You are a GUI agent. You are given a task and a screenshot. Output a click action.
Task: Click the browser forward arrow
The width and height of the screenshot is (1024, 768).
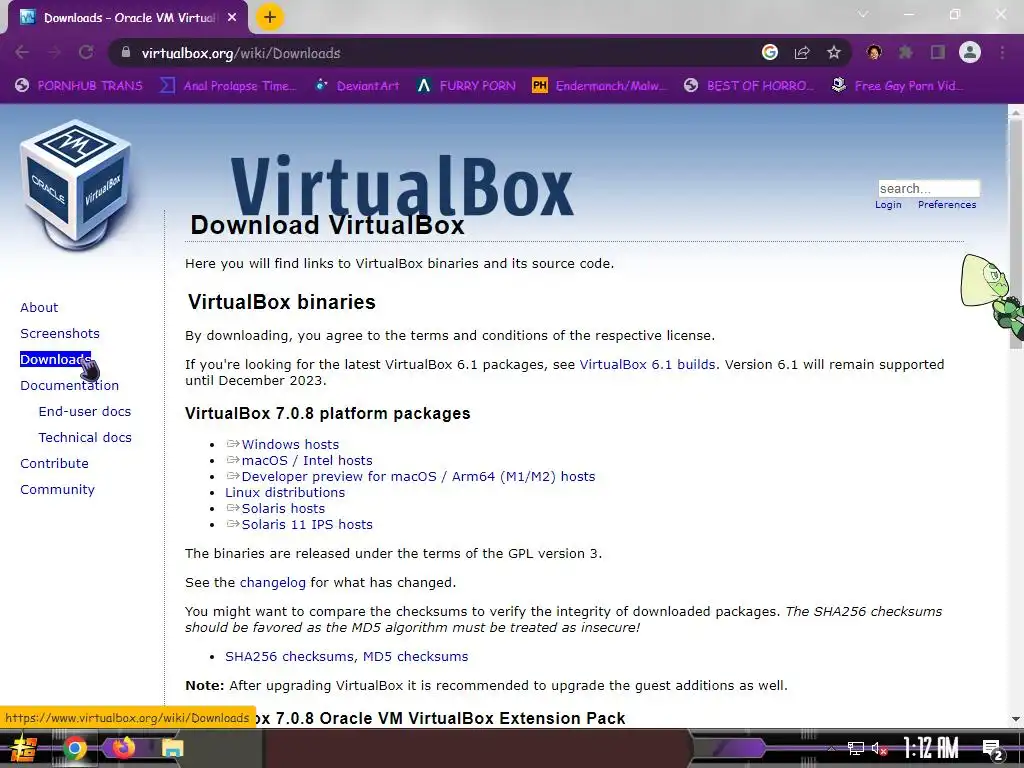point(54,53)
